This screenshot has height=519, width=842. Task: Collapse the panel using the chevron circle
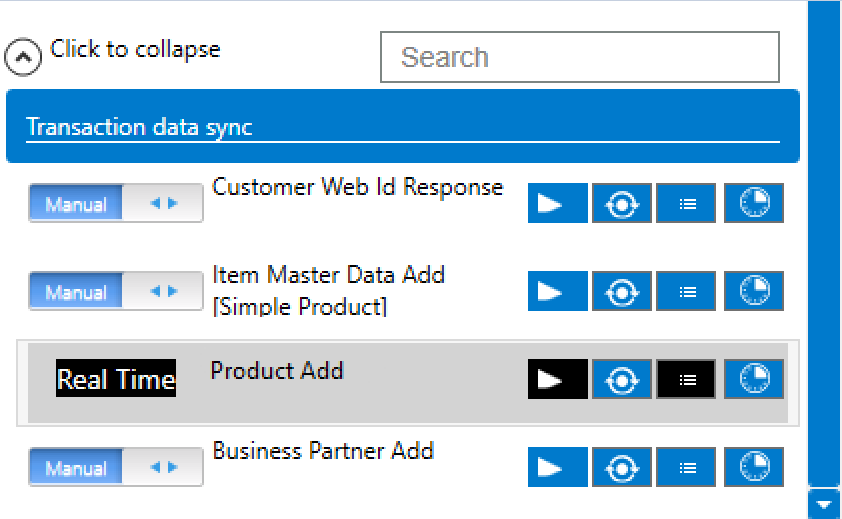23,57
